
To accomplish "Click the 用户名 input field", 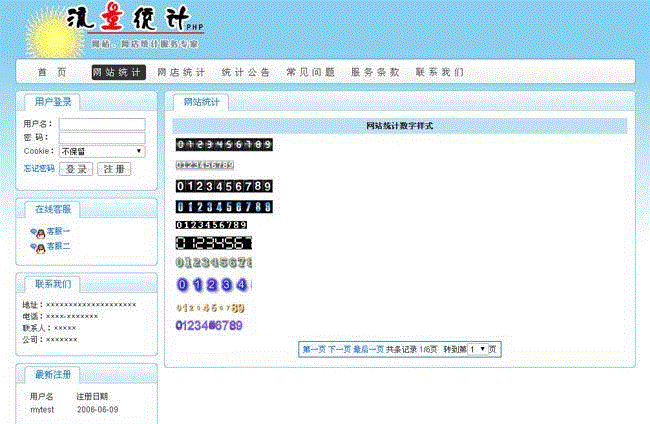I will [x=102, y=124].
